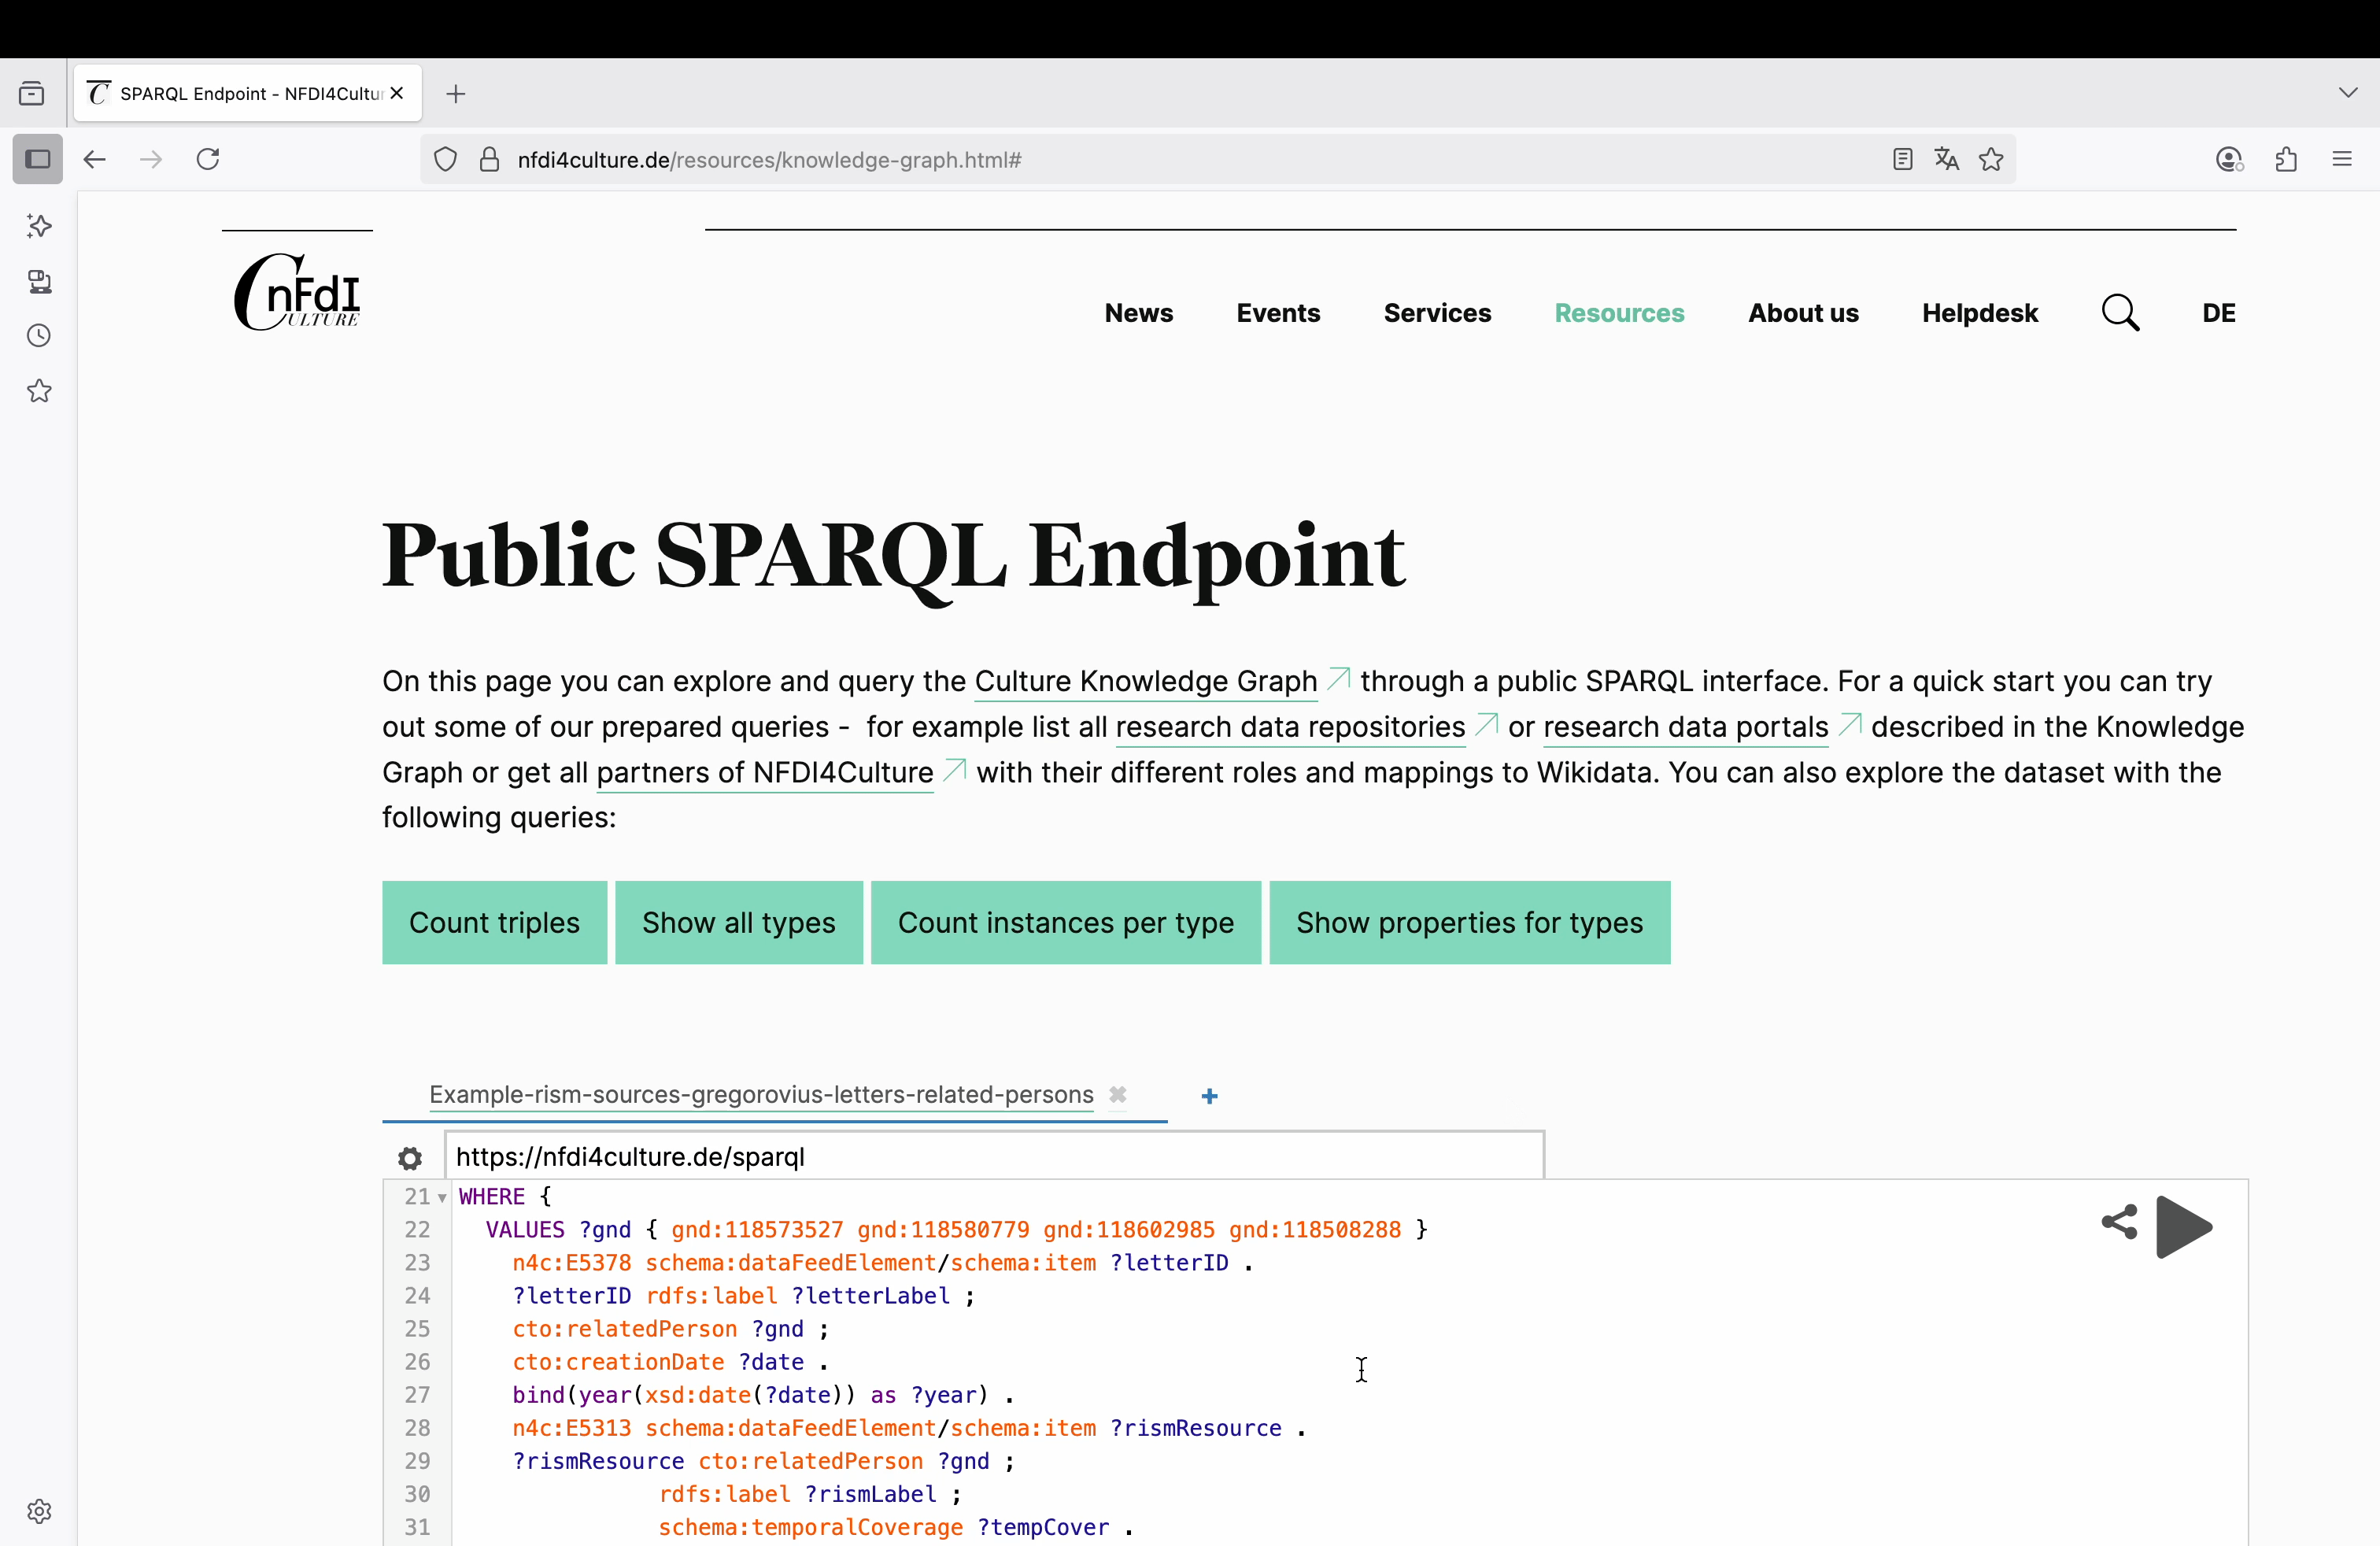The image size is (2380, 1546).
Task: Add a new query tab with plus
Action: 1209,1096
